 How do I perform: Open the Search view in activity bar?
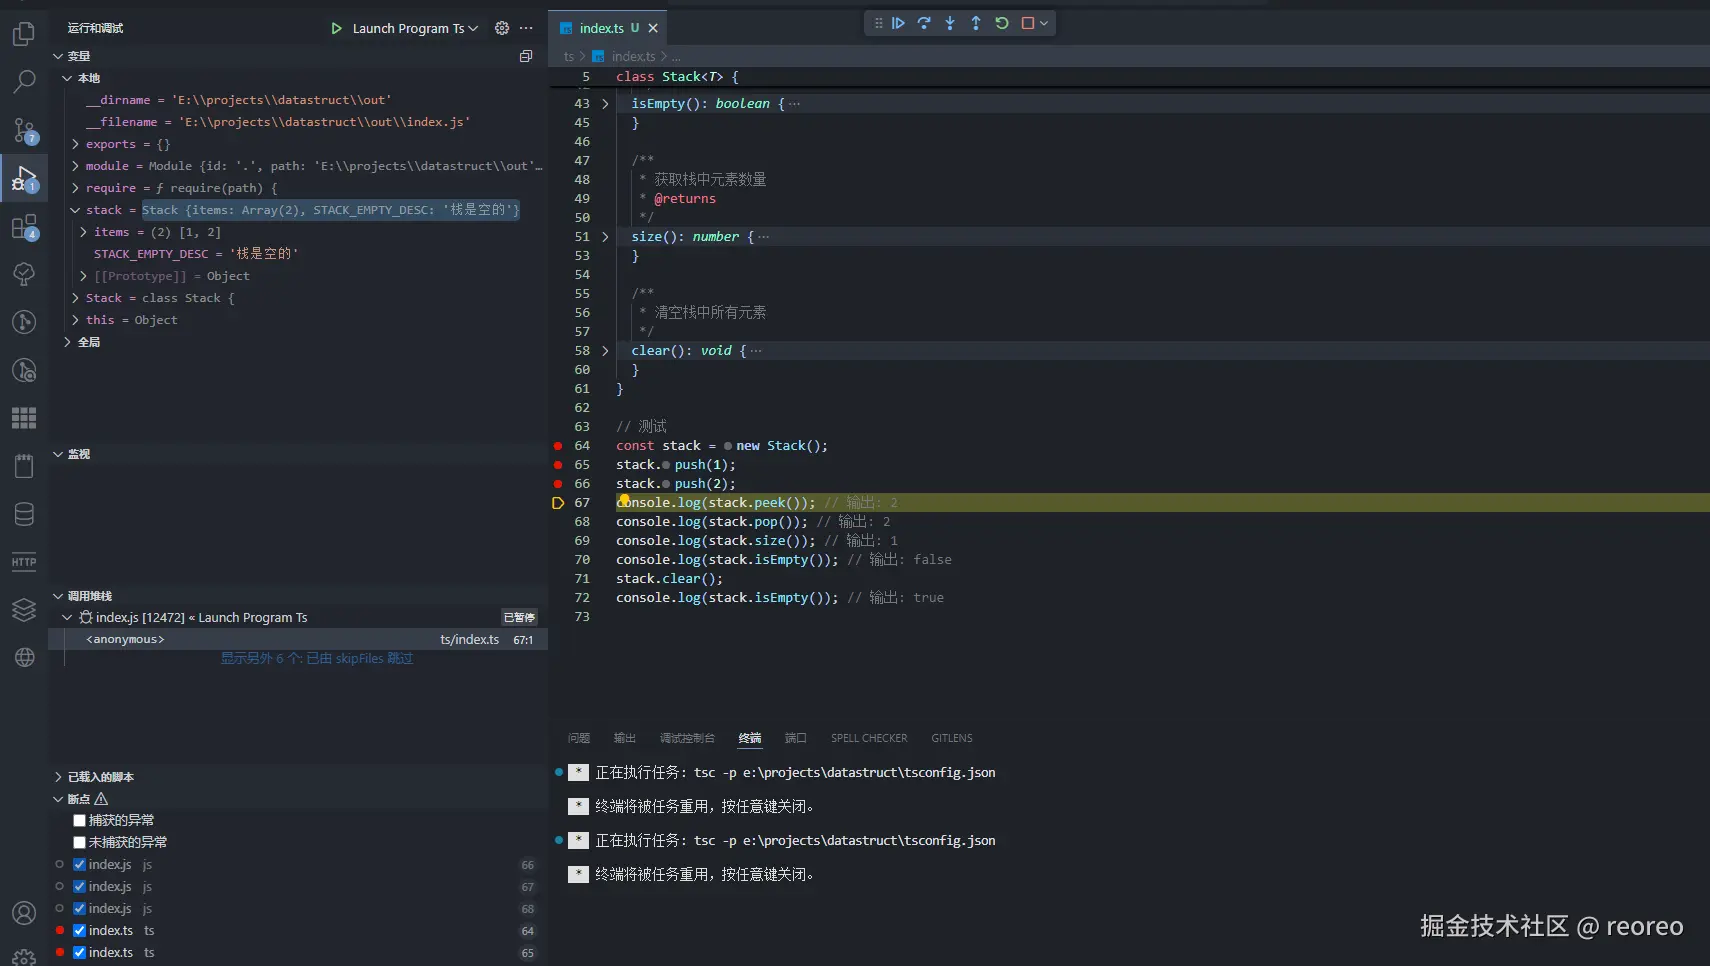tap(24, 82)
